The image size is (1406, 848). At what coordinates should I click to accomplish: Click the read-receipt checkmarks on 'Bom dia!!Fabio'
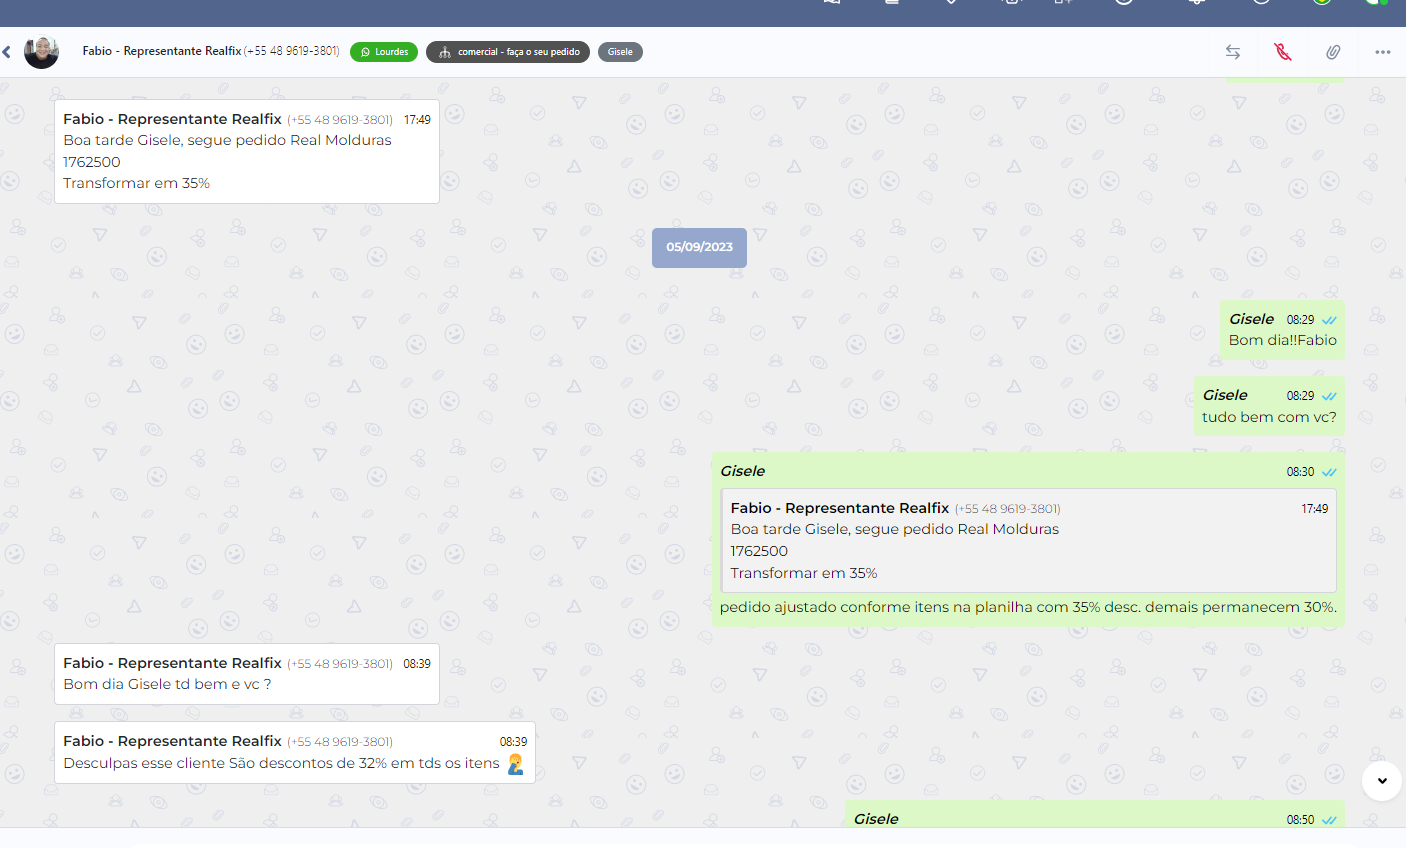pos(1329,321)
